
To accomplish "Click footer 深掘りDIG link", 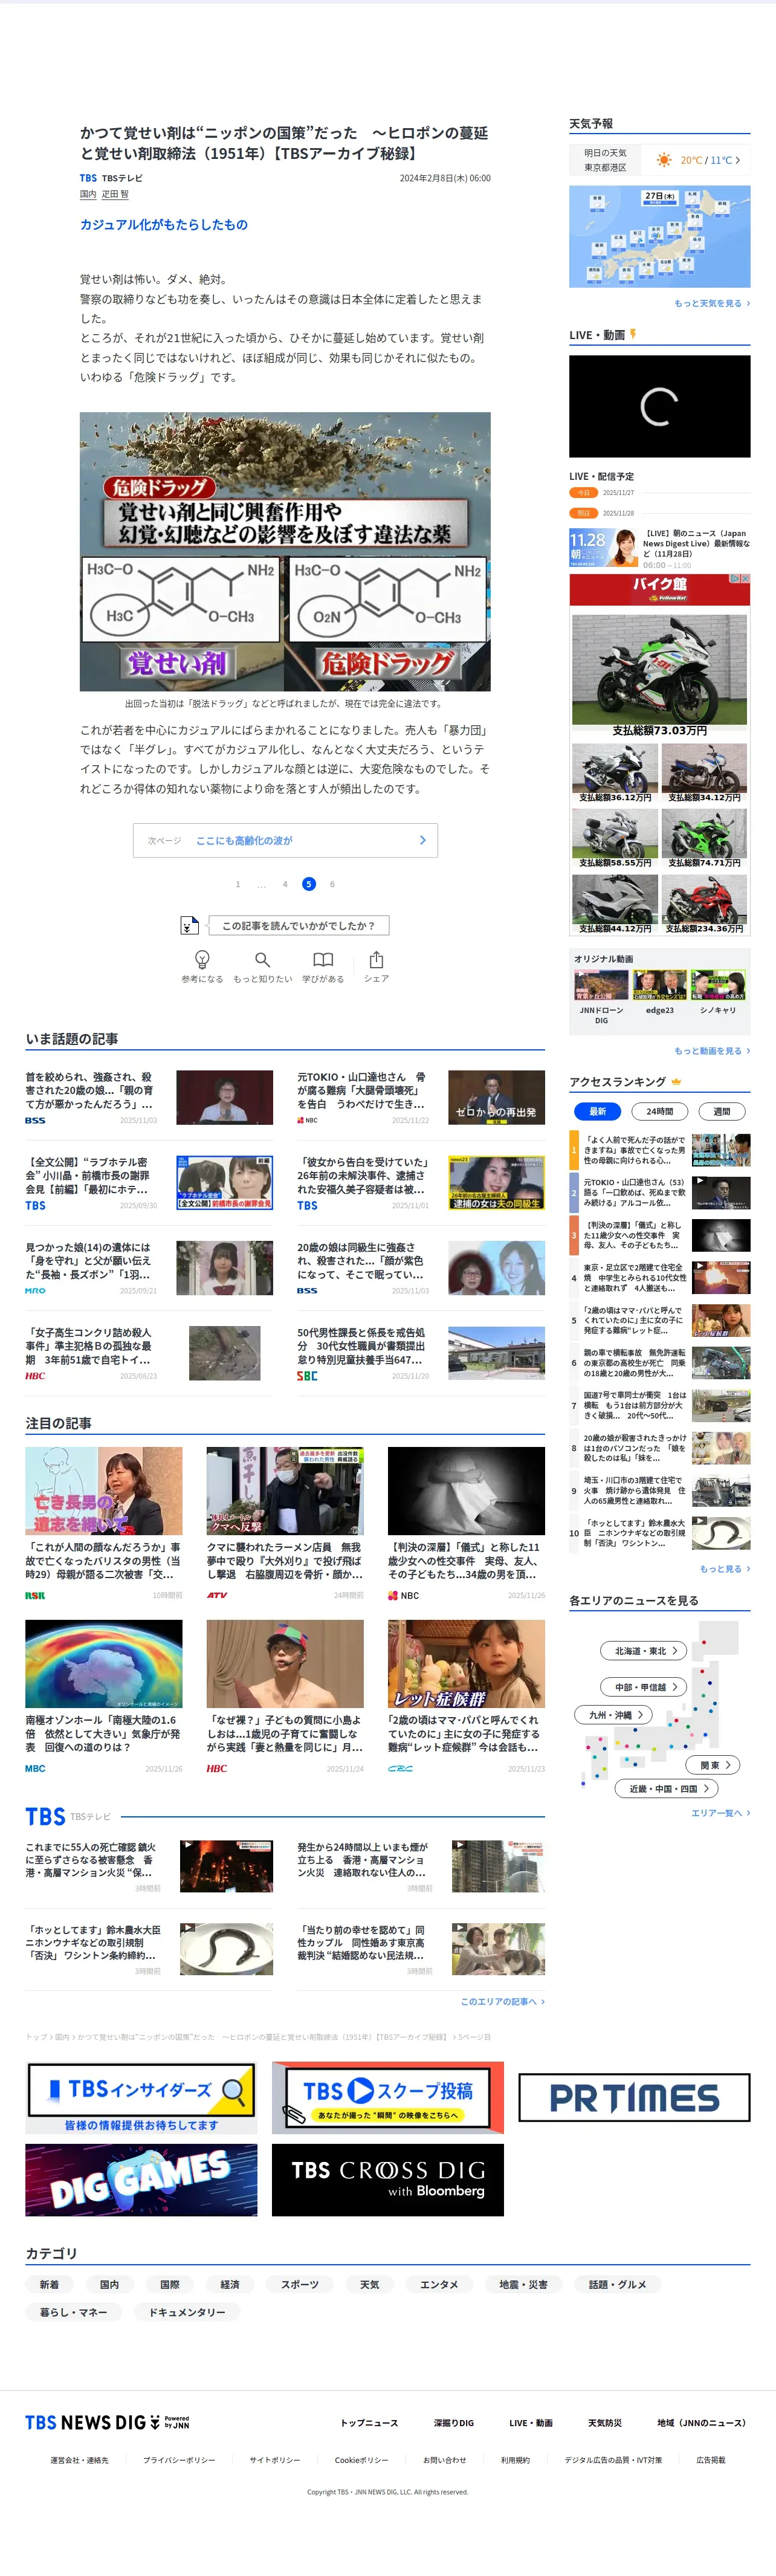I will click(454, 2423).
